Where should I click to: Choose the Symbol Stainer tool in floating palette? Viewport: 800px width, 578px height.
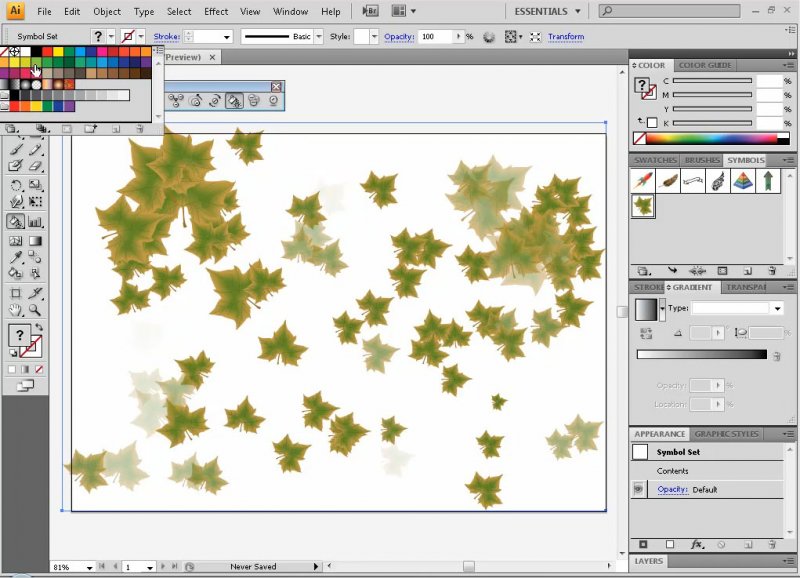(234, 101)
